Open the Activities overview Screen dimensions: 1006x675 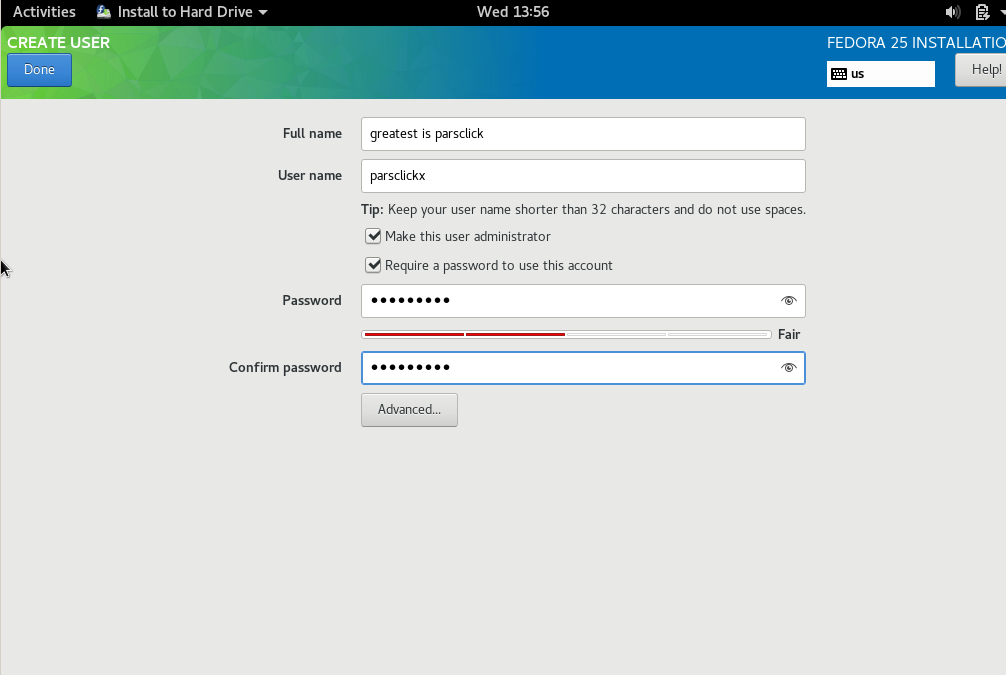[44, 12]
